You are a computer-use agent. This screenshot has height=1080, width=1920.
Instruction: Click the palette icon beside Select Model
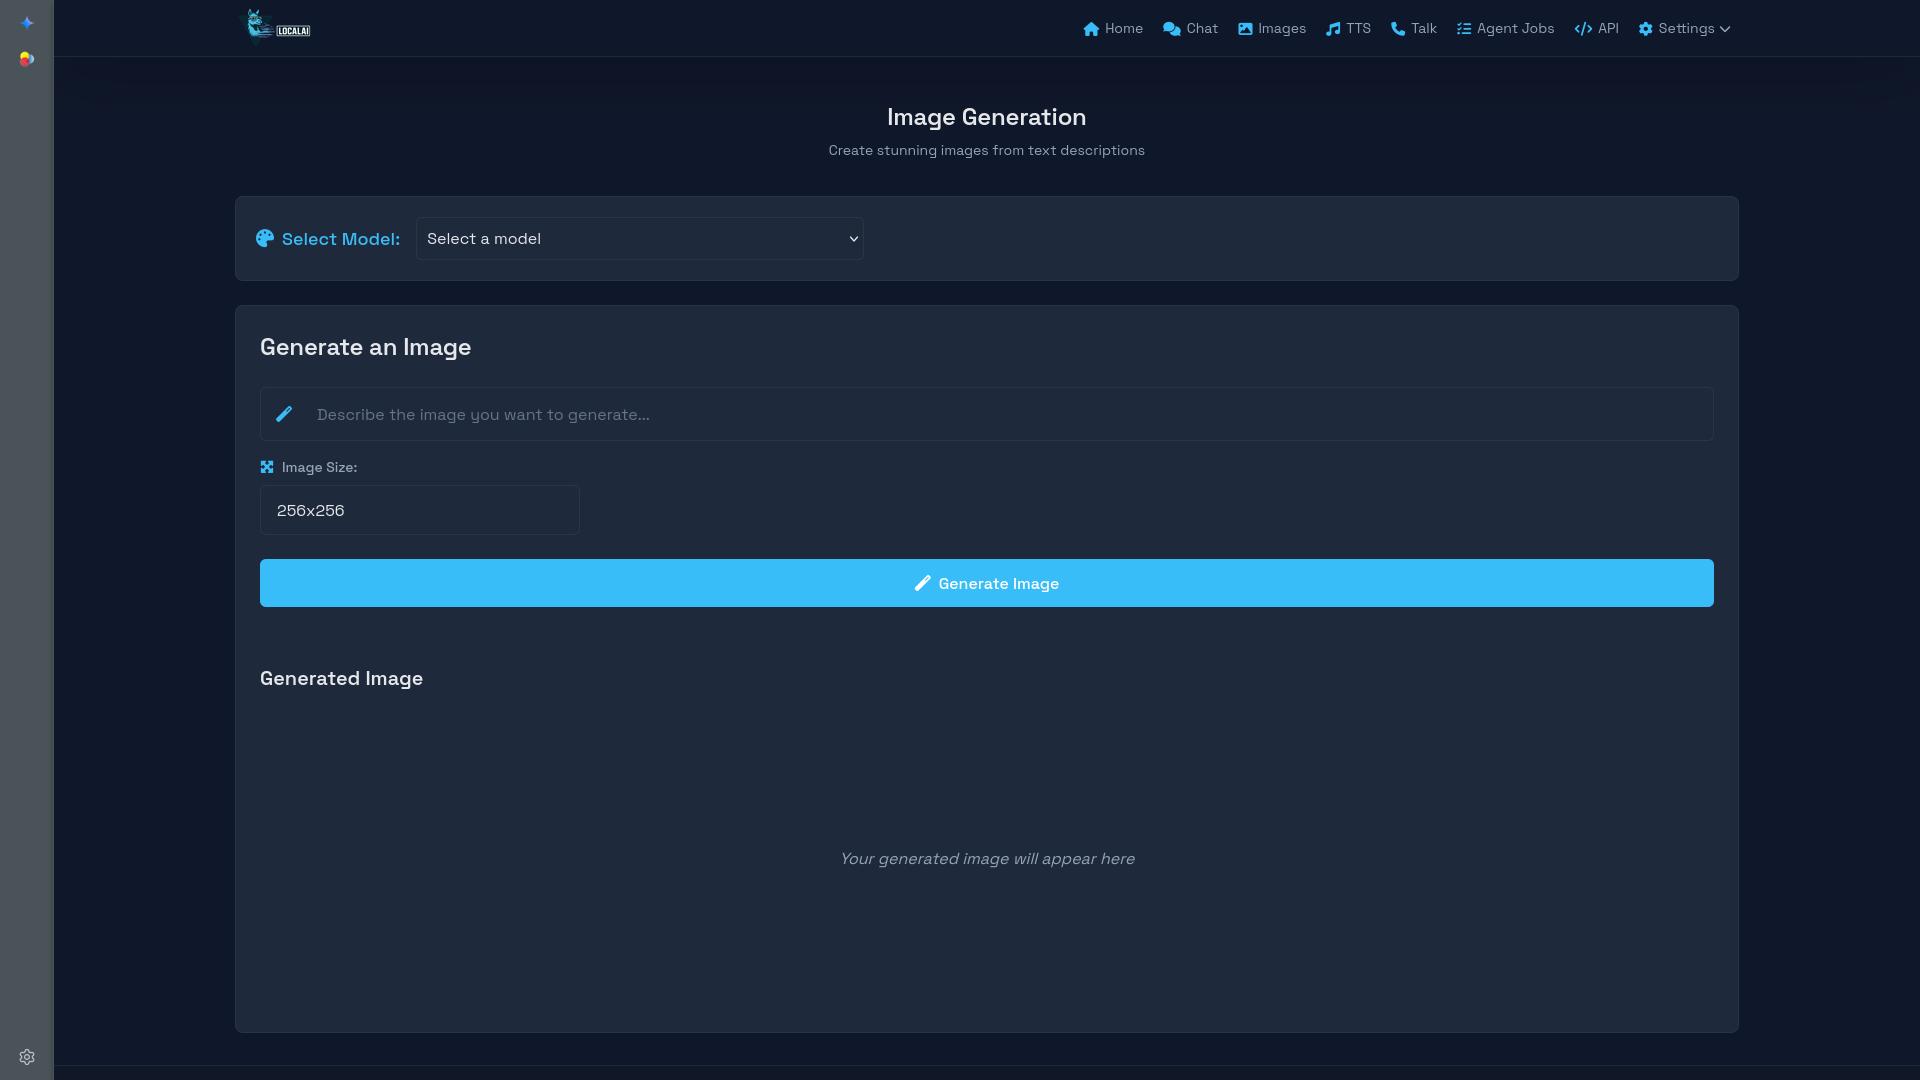pos(265,238)
